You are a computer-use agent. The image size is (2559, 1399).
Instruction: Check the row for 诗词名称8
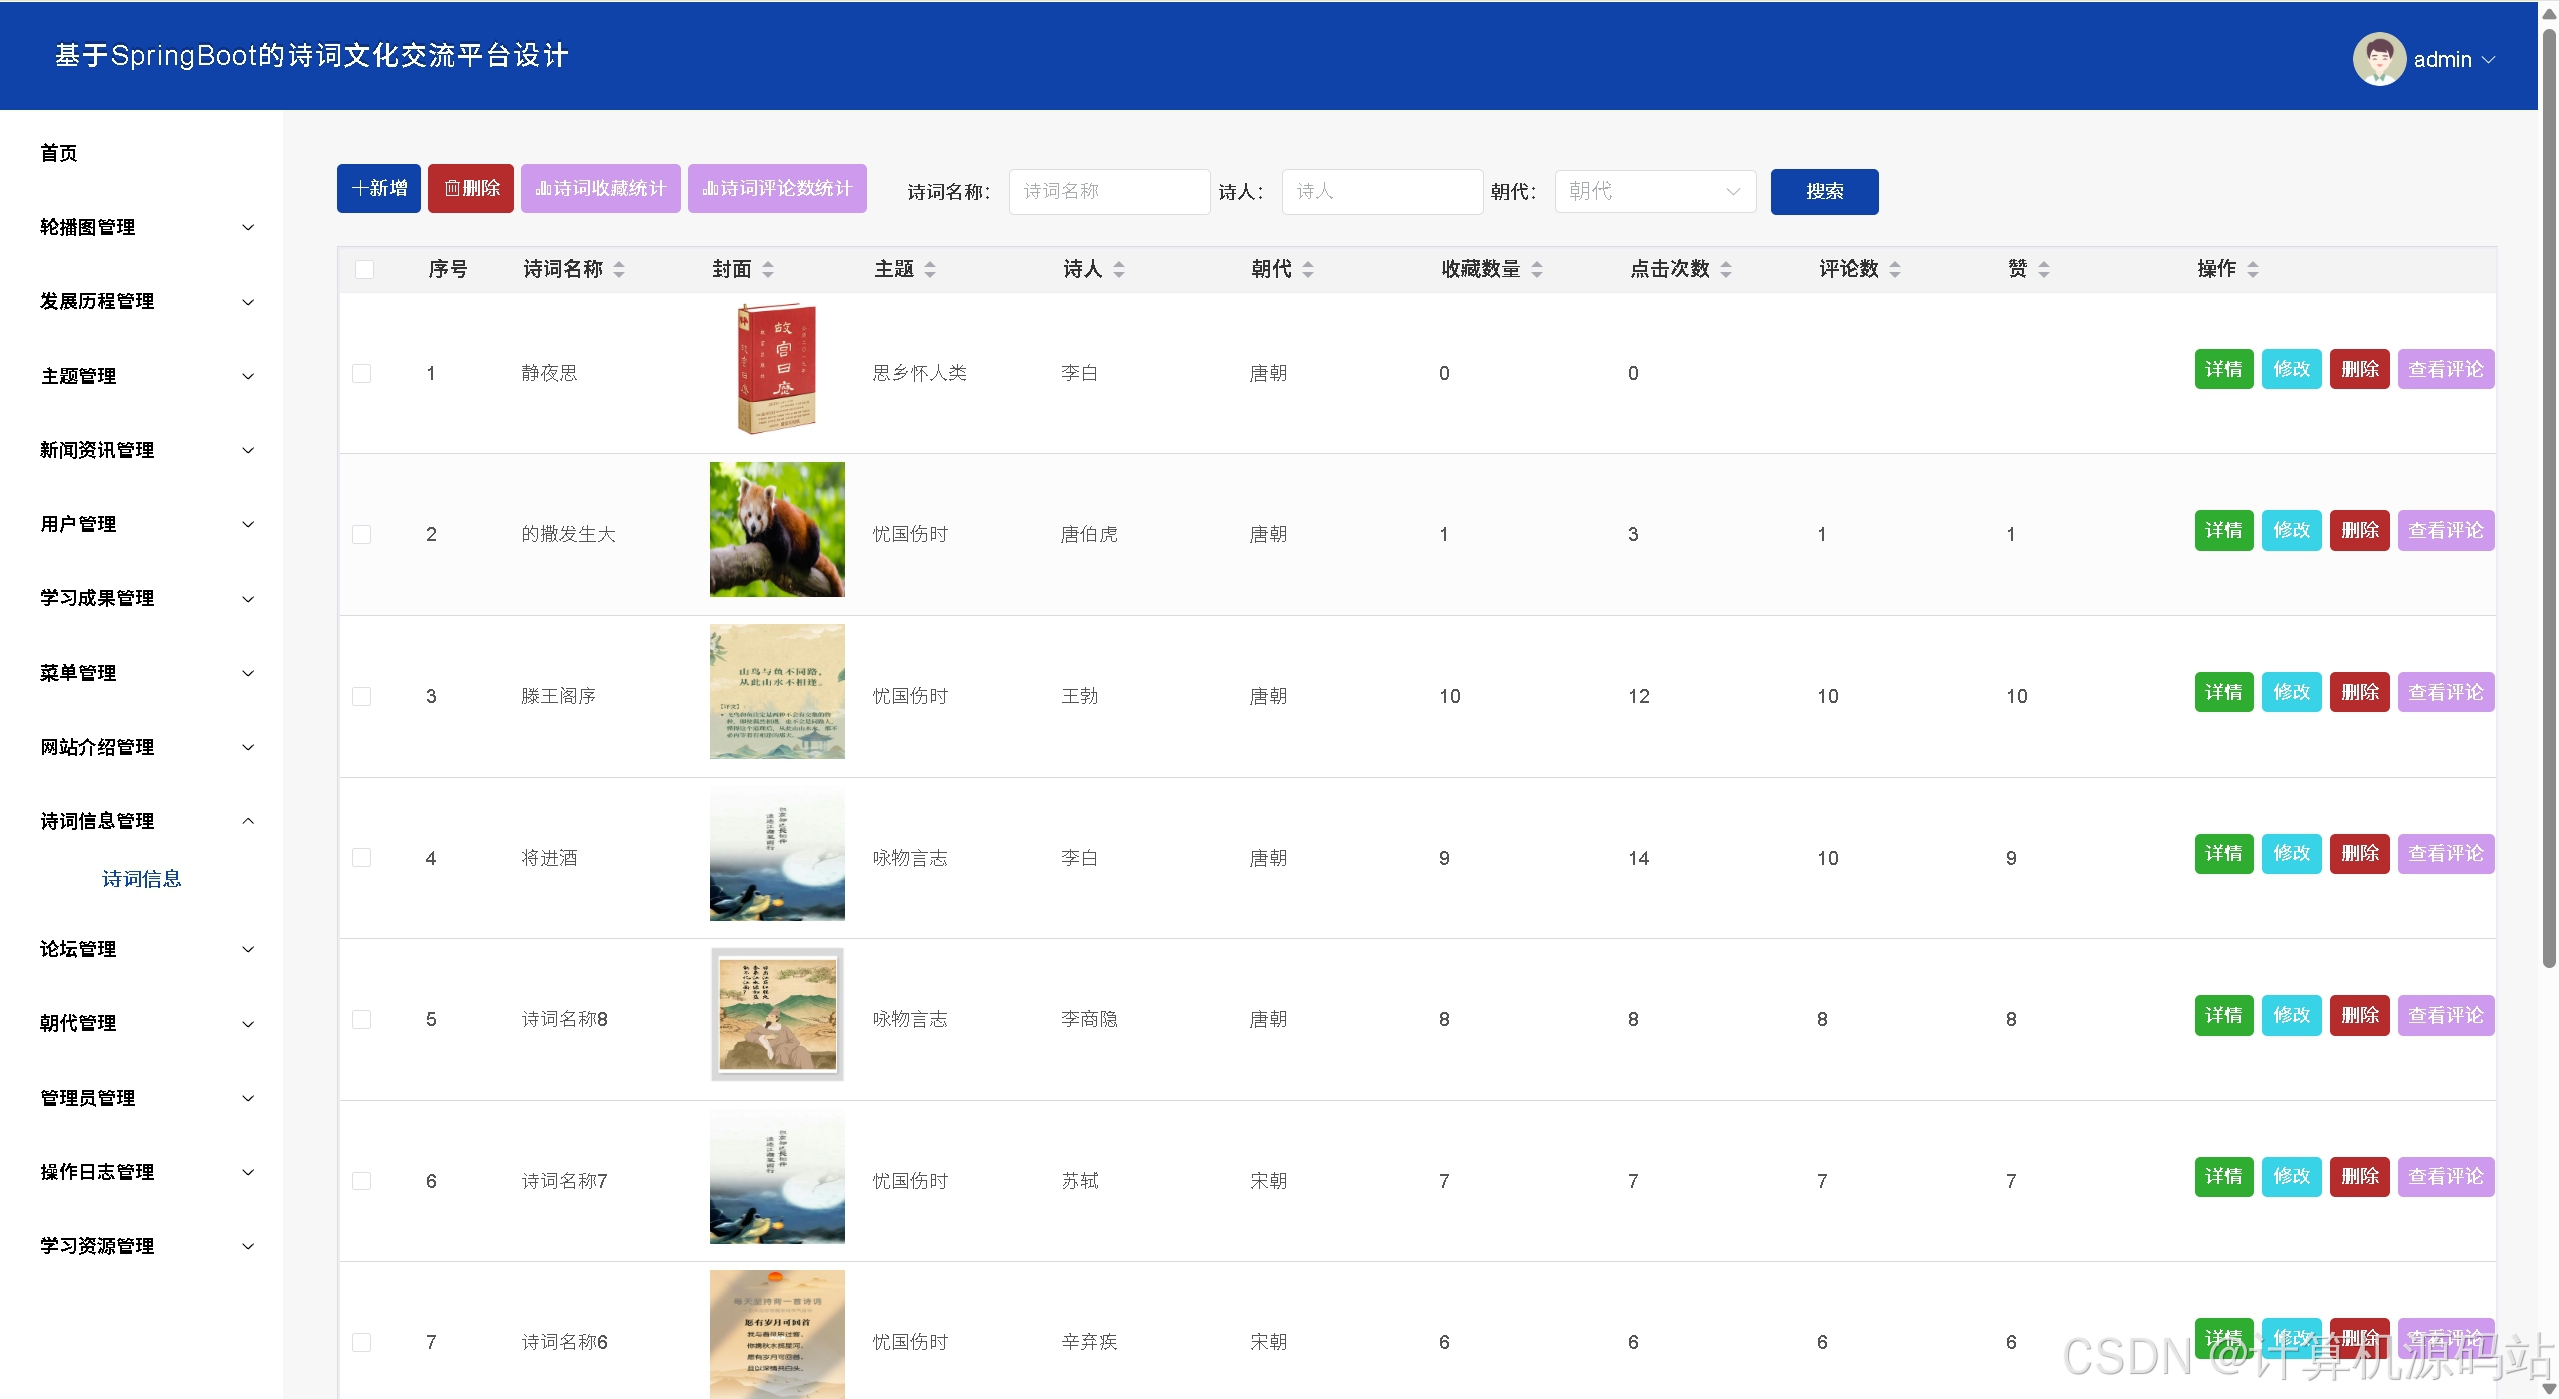362,1019
